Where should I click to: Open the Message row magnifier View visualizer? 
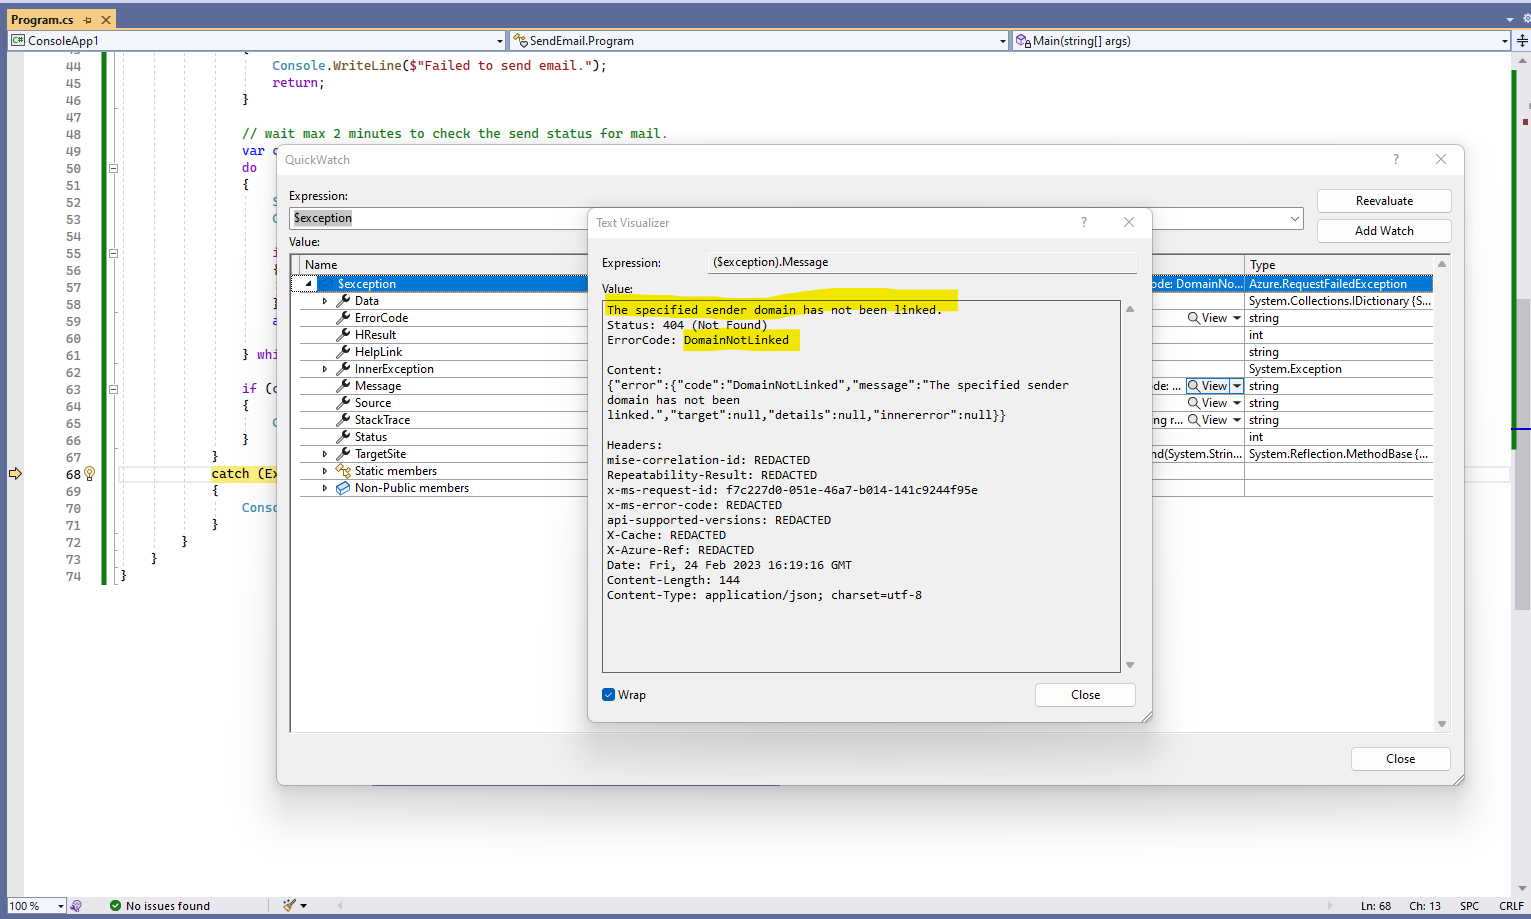click(1207, 386)
